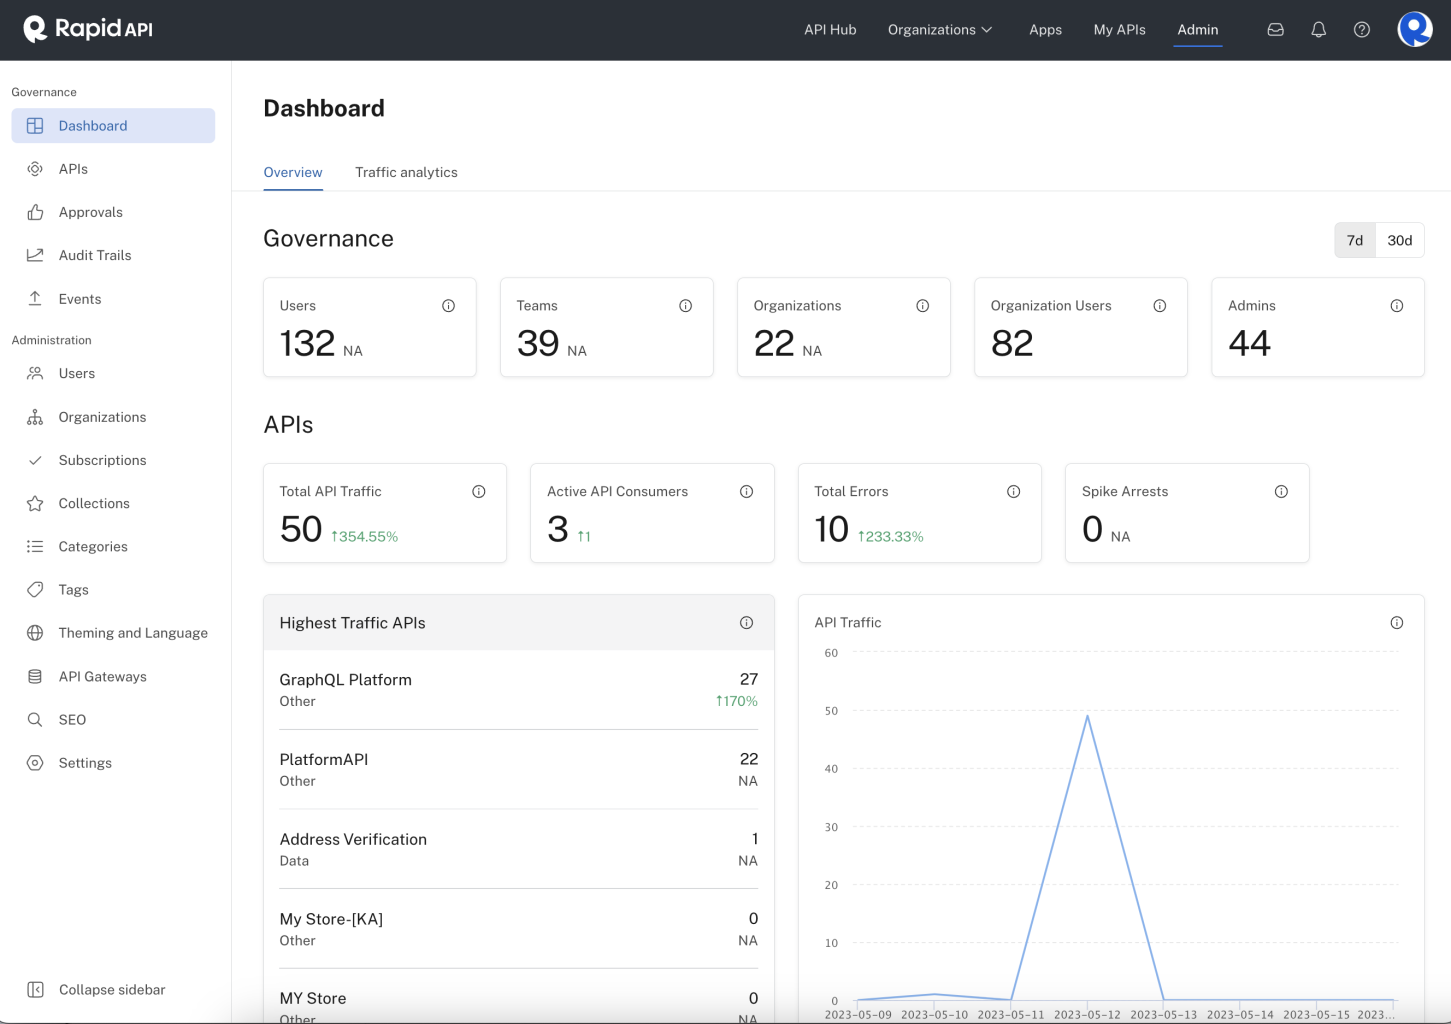This screenshot has height=1024, width=1451.
Task: Click the Subscriptions checkmark icon
Action: (34, 460)
